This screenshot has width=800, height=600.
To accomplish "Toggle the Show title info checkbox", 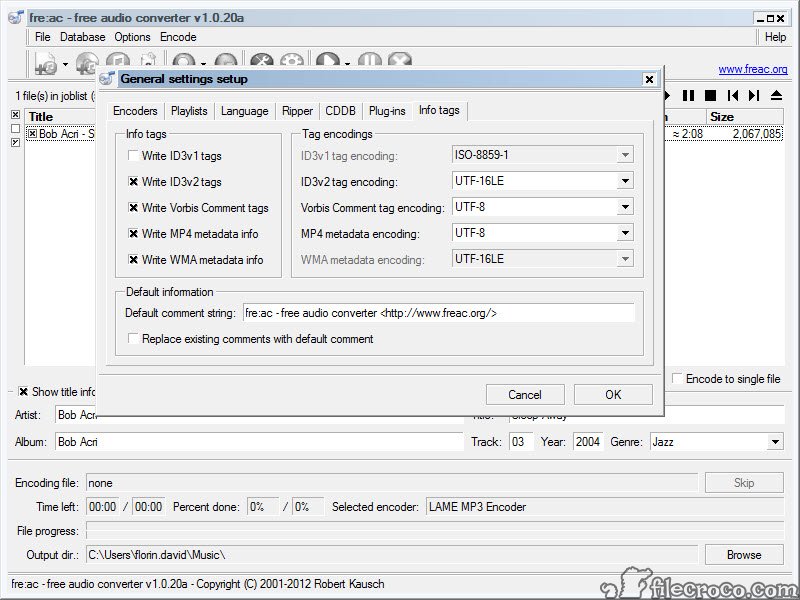I will [23, 391].
